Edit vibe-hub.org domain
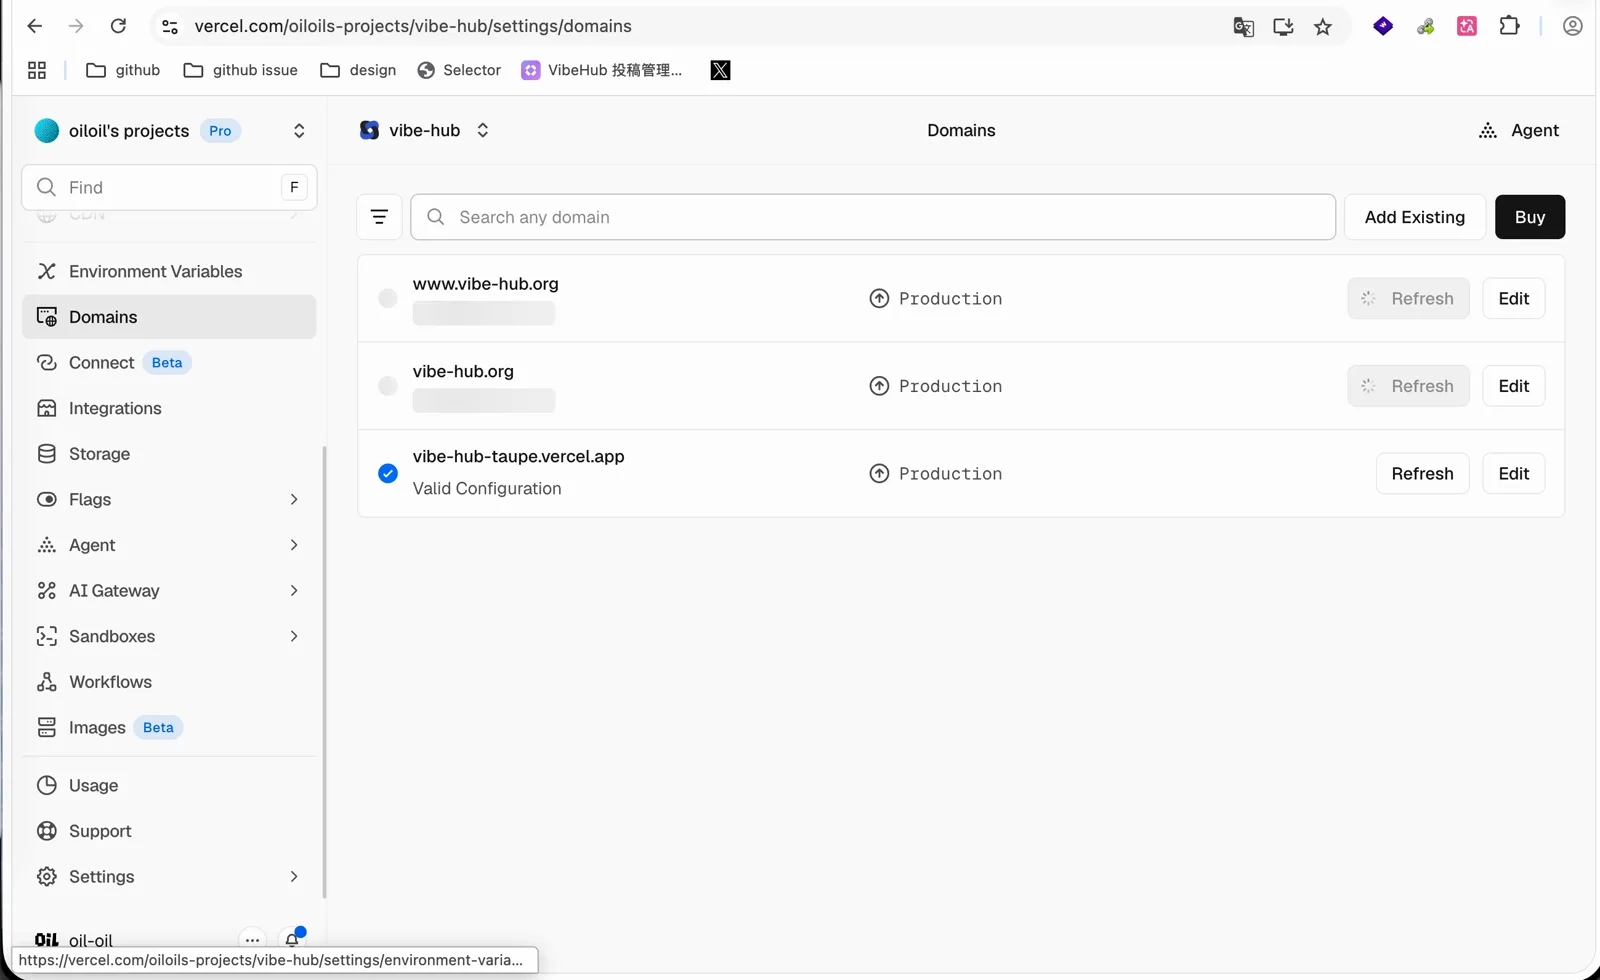 point(1513,386)
